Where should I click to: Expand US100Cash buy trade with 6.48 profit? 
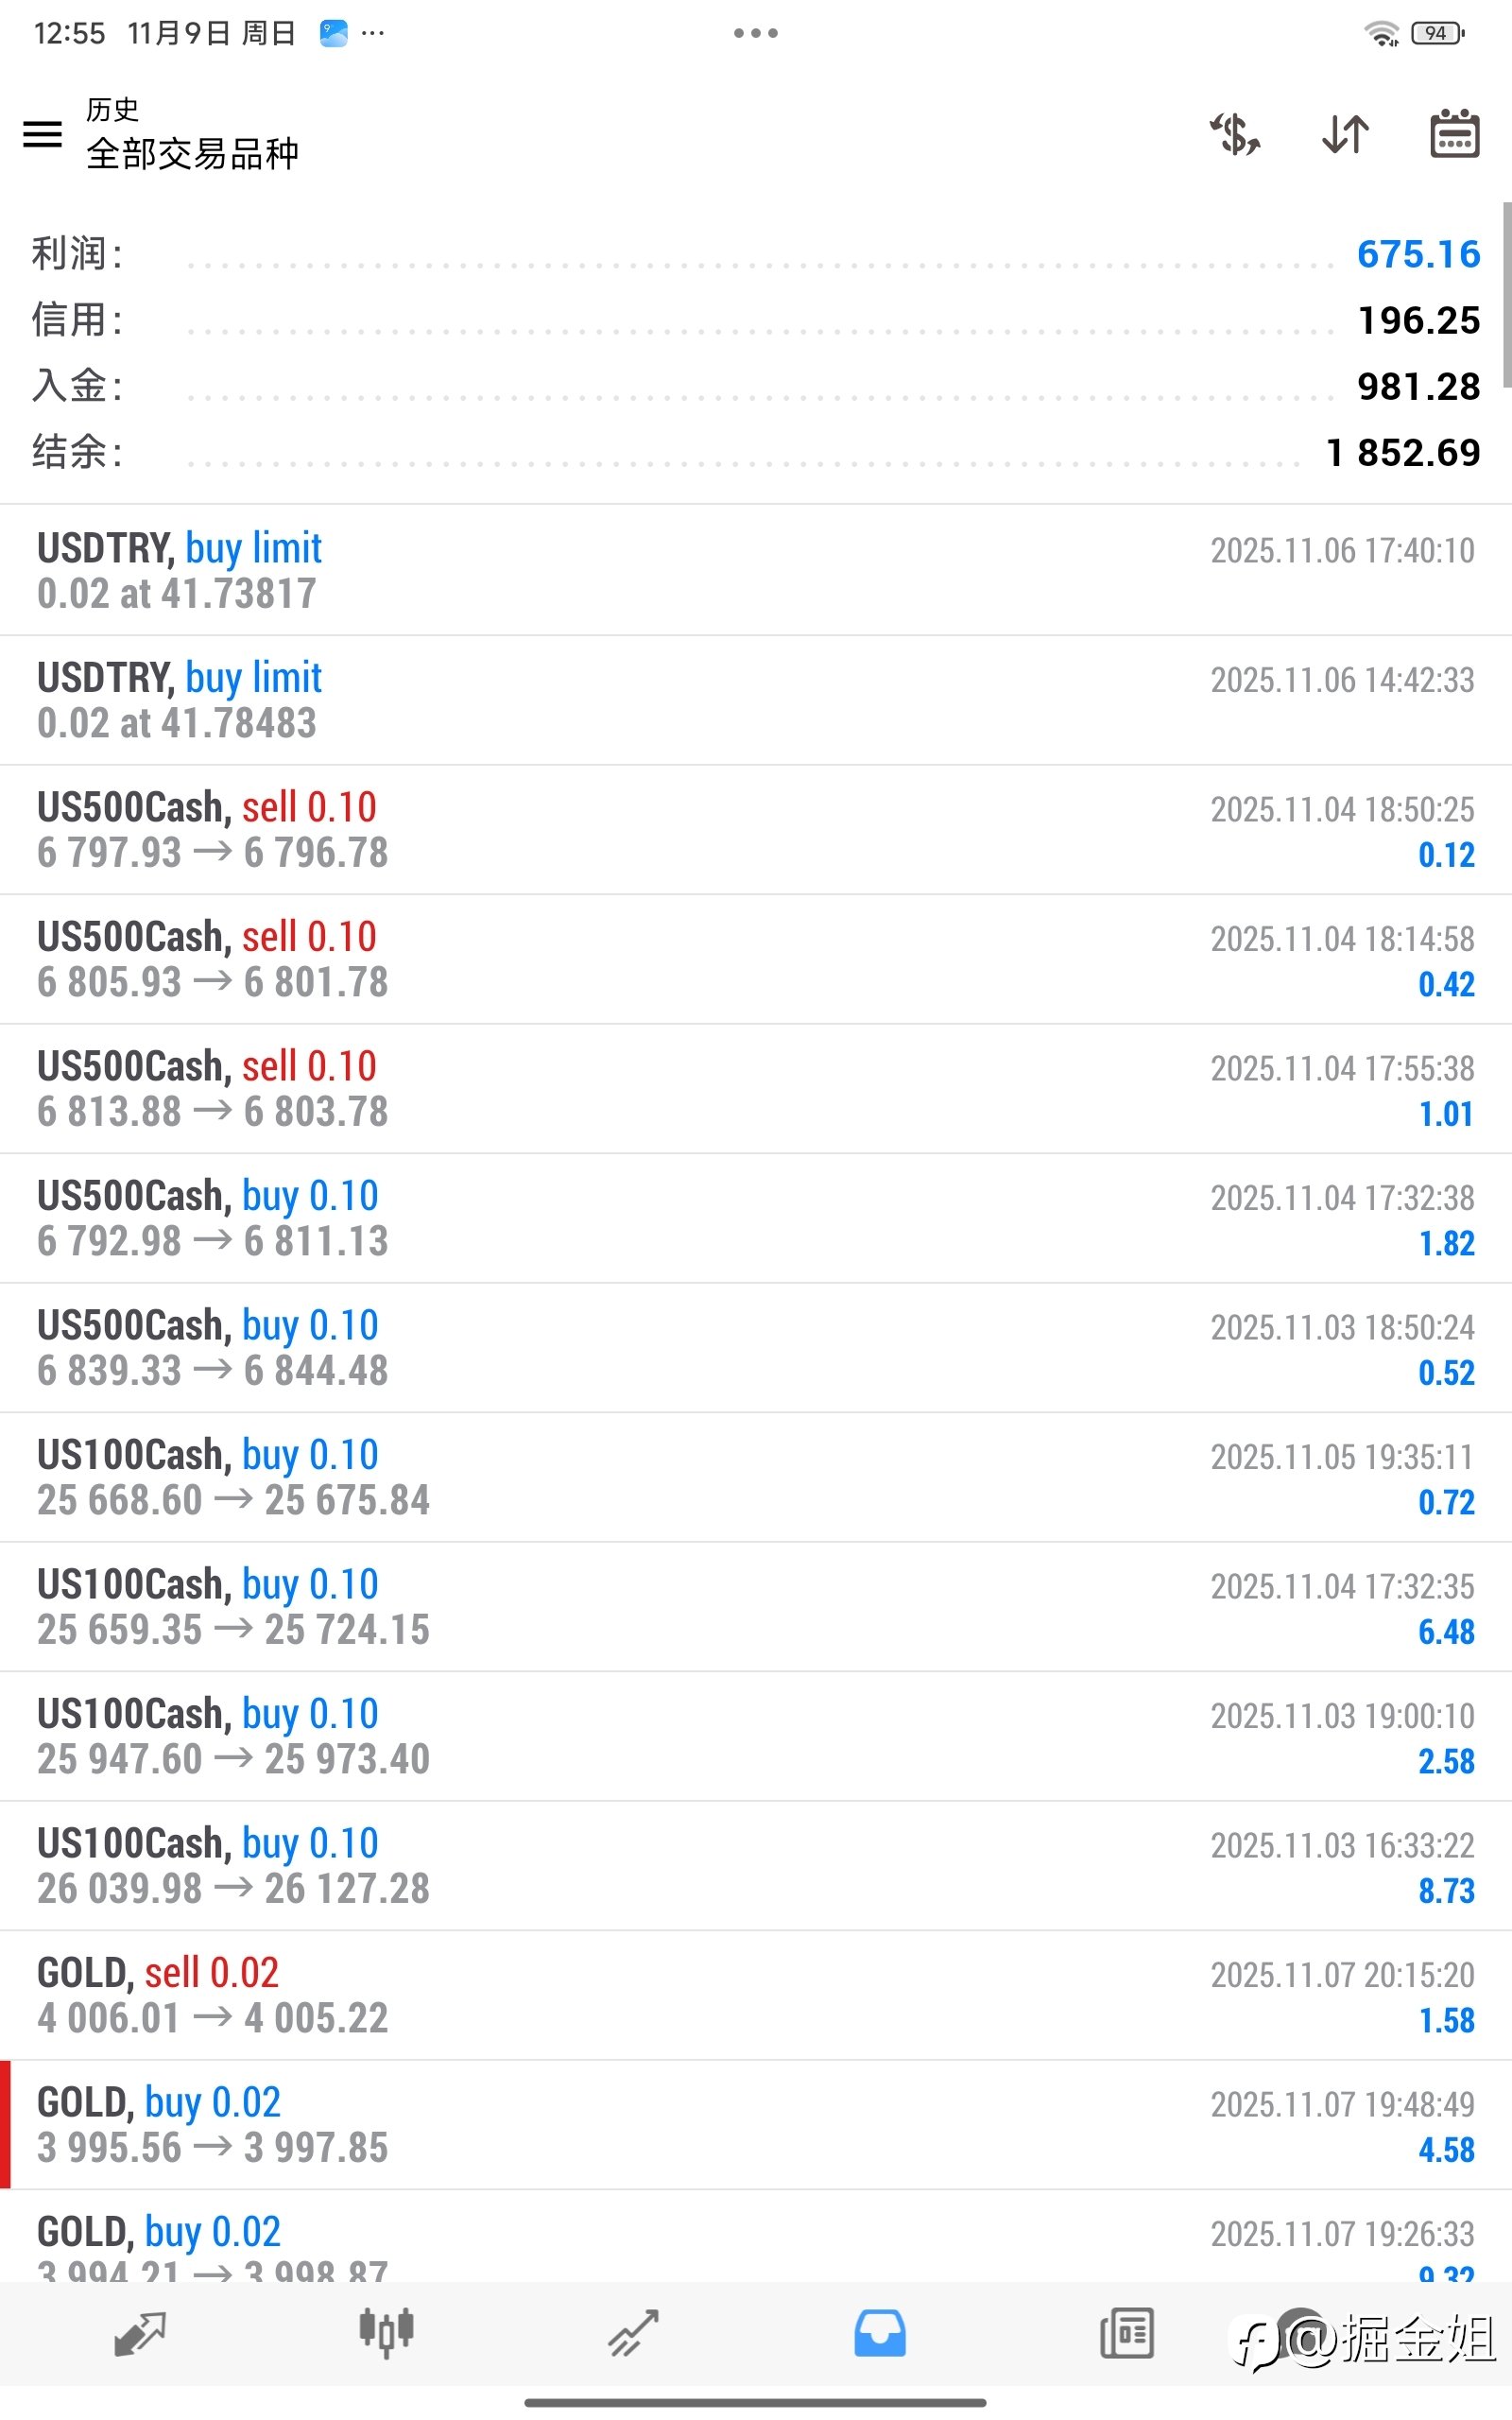tap(756, 1607)
